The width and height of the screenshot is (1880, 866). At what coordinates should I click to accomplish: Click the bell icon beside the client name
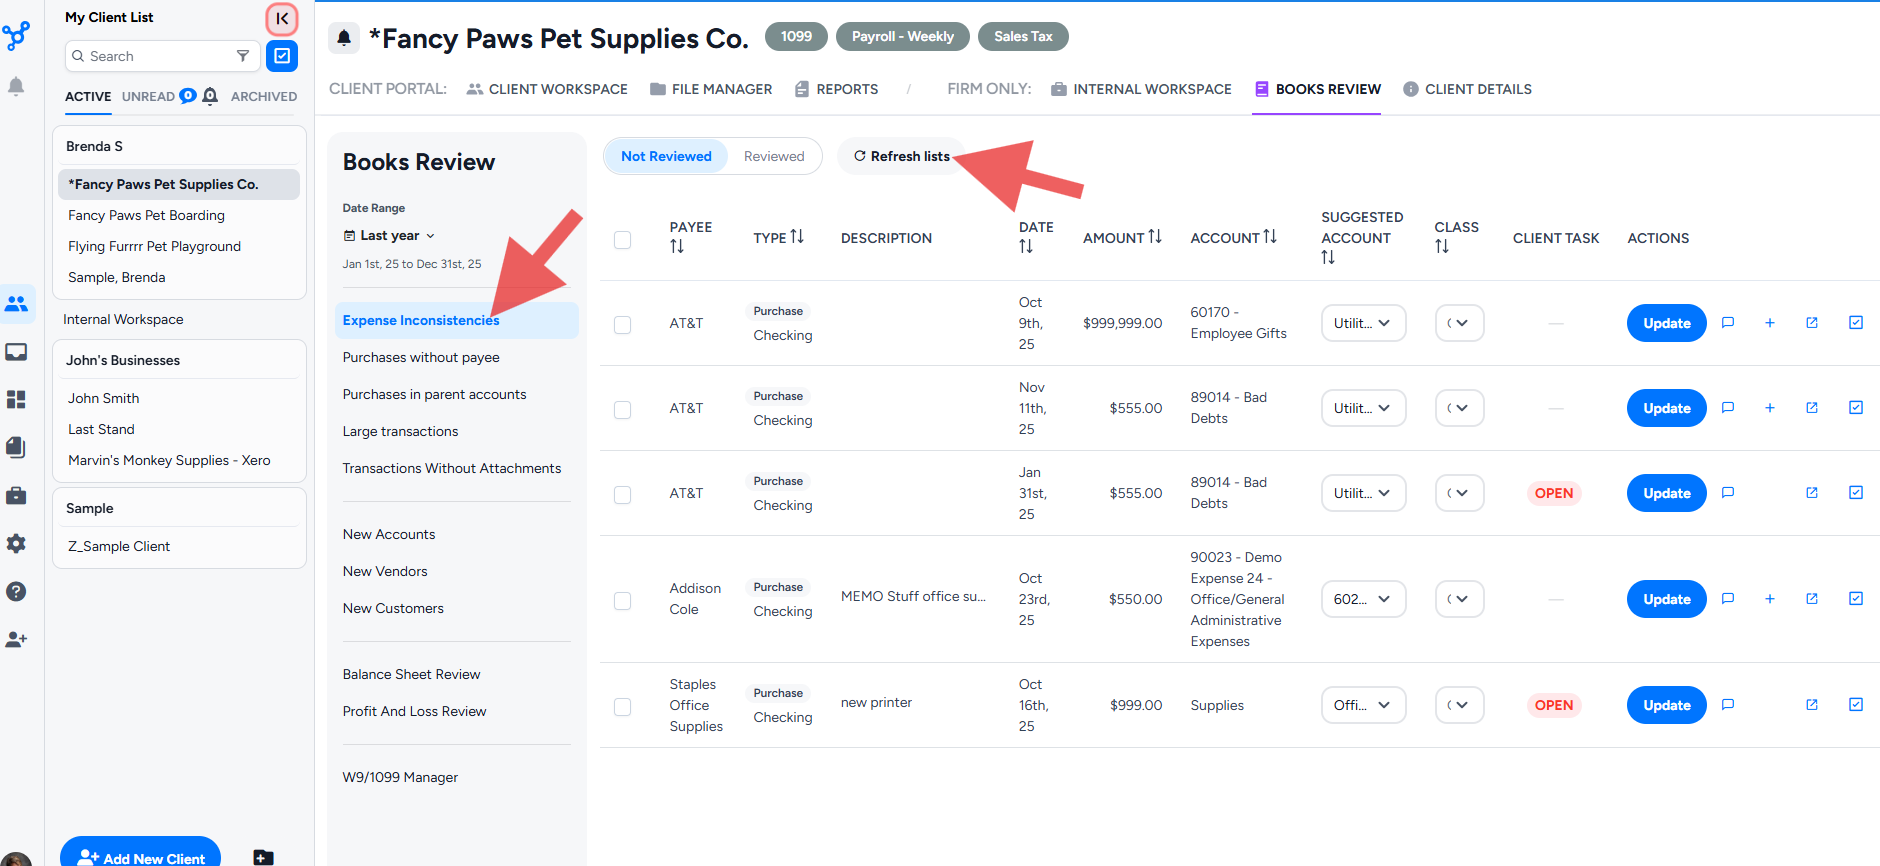click(344, 38)
